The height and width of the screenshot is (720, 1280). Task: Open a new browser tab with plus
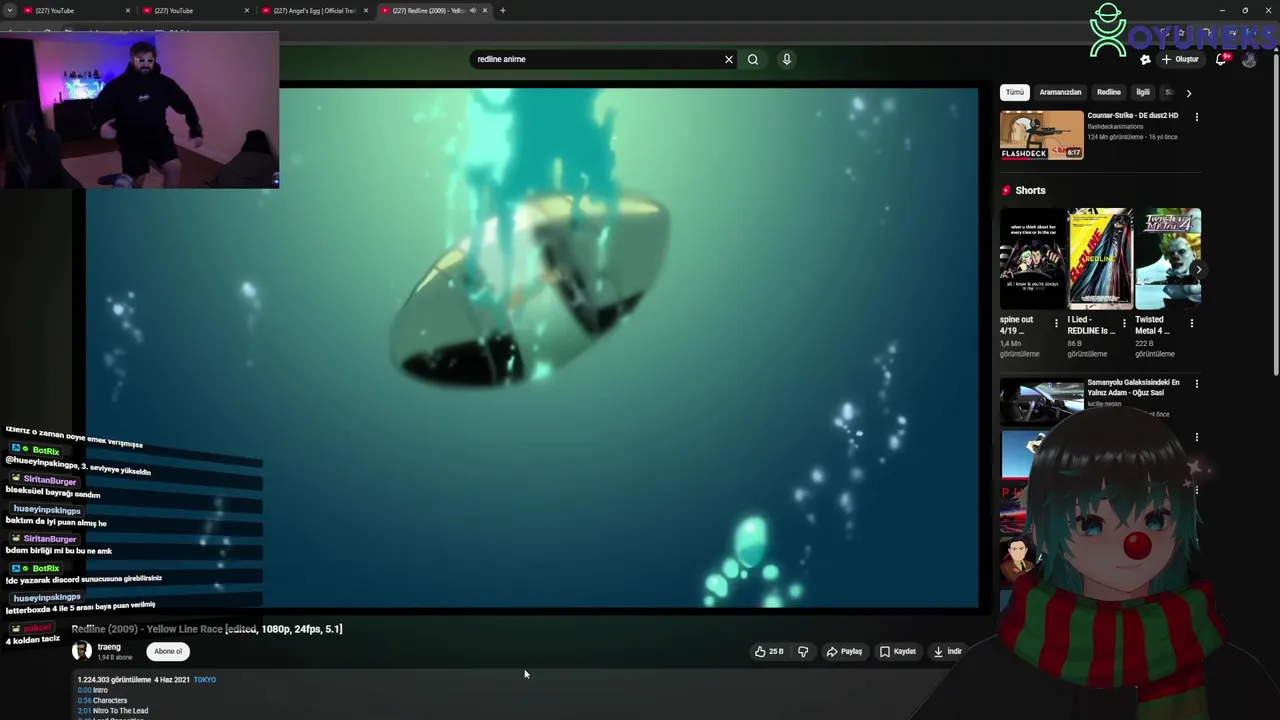tap(502, 10)
